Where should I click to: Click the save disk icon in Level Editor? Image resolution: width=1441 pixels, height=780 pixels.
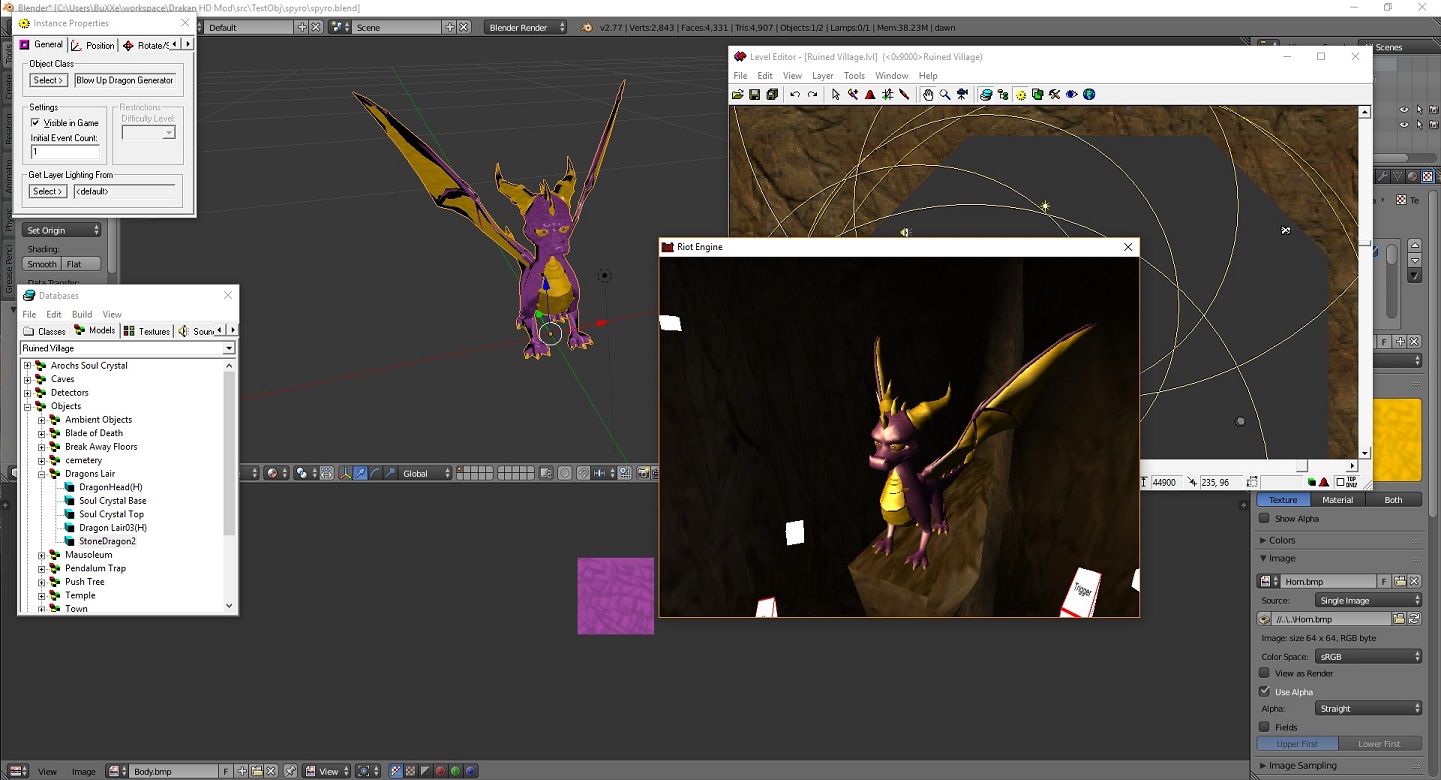pos(755,95)
